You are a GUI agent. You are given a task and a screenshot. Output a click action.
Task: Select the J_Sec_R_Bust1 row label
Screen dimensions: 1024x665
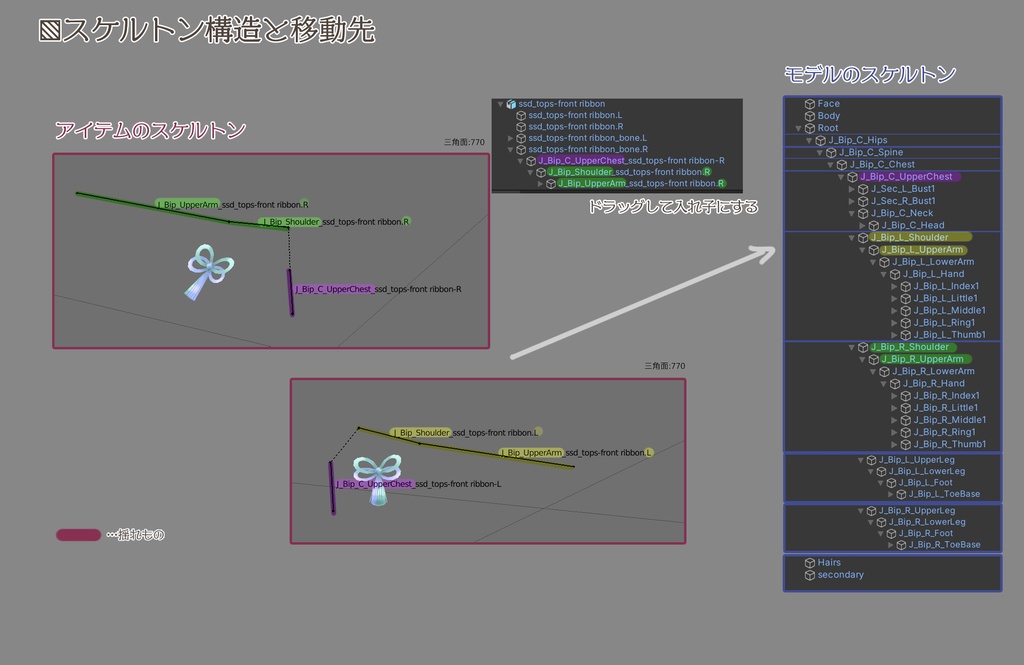[903, 201]
